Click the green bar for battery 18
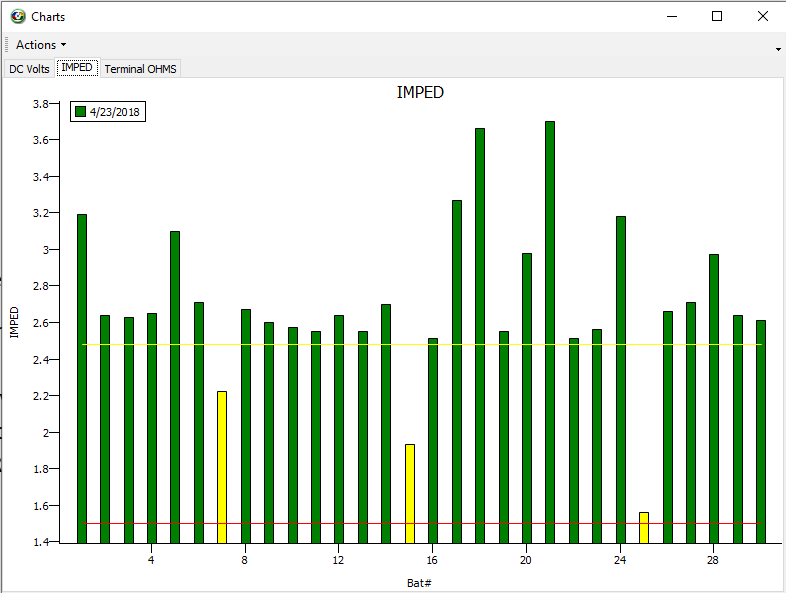The height and width of the screenshot is (593, 786). click(480, 335)
